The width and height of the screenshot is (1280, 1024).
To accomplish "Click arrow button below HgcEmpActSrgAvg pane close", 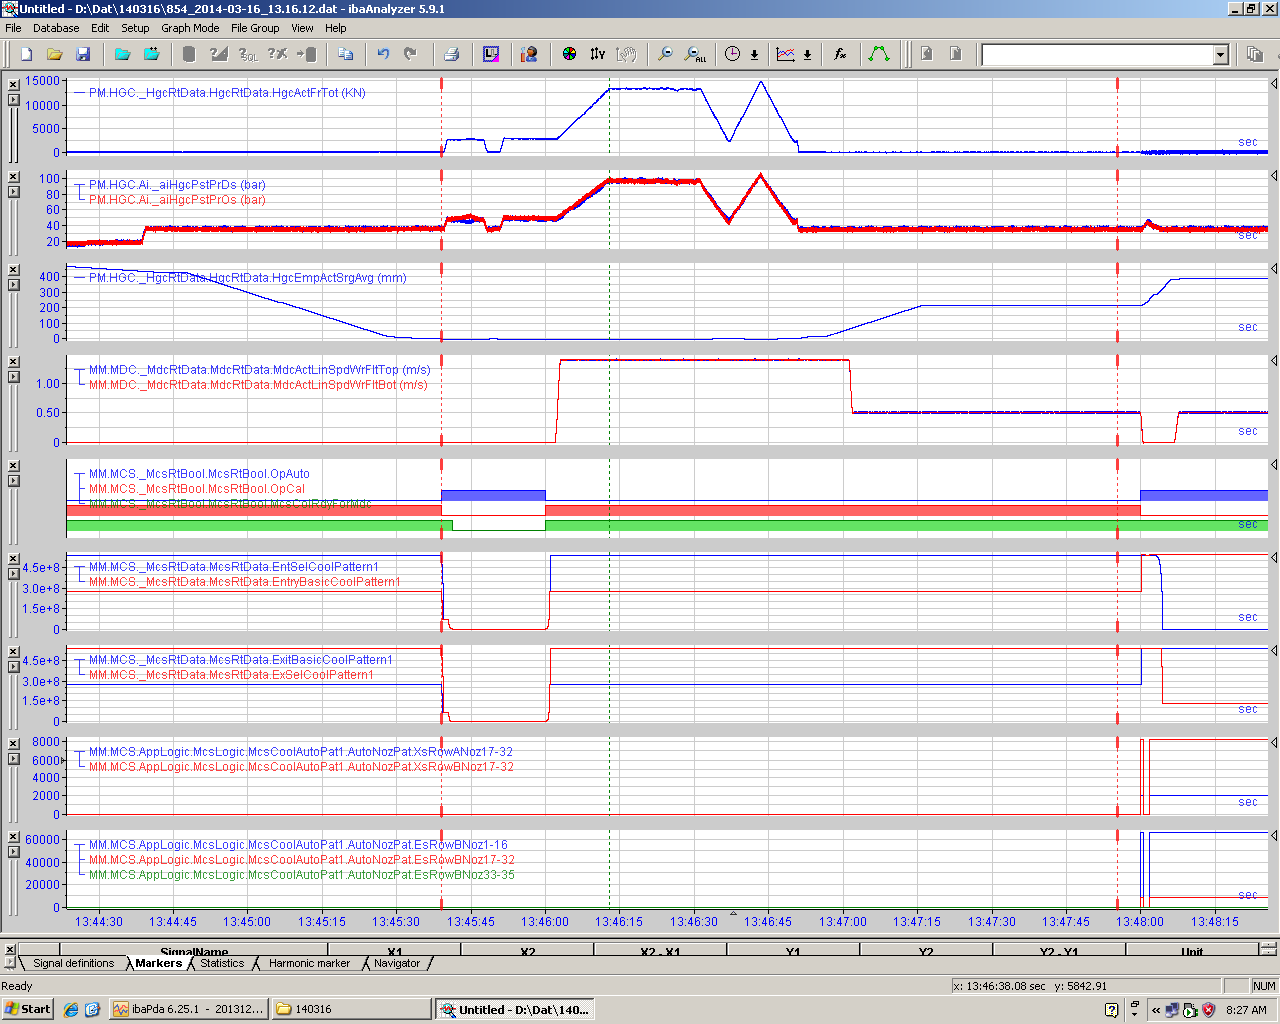I will [13, 285].
